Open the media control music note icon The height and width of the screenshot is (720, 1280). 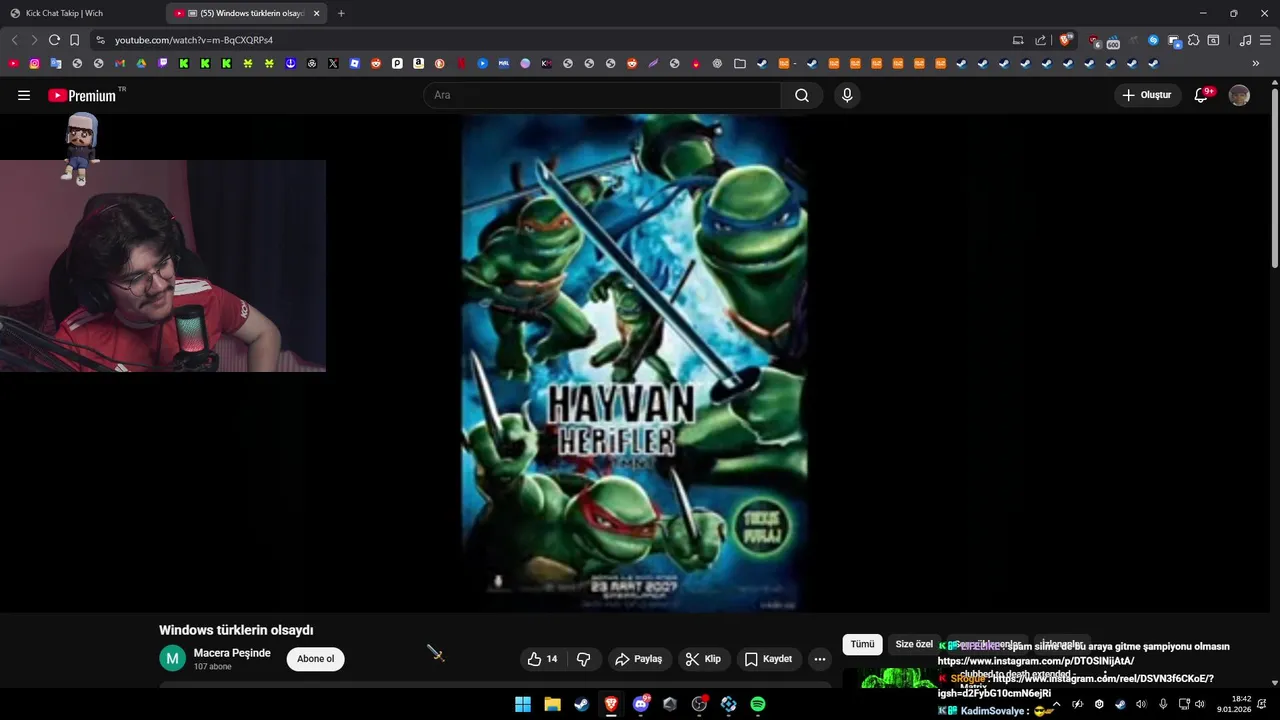(1245, 40)
